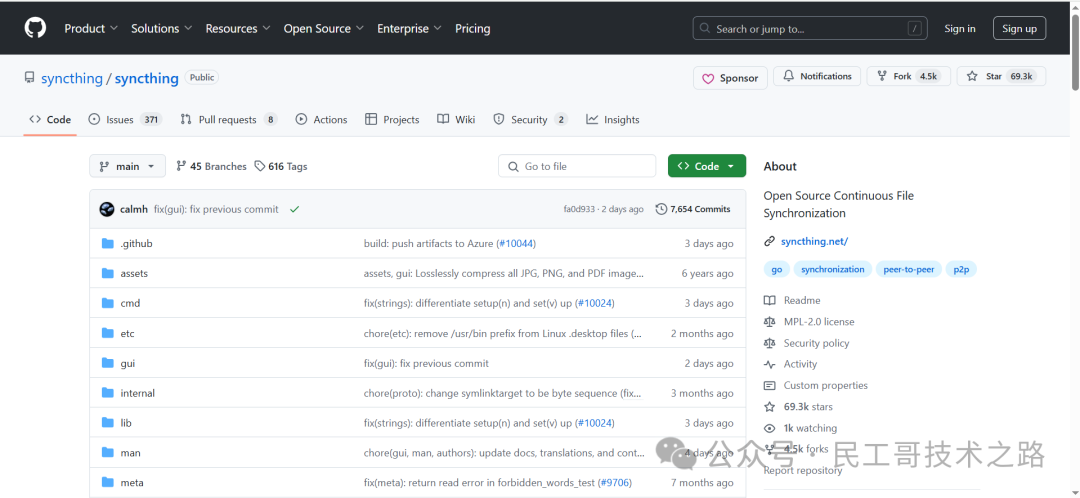This screenshot has height=498, width=1080.
Task: Click the stars count star icon
Action: coord(769,407)
